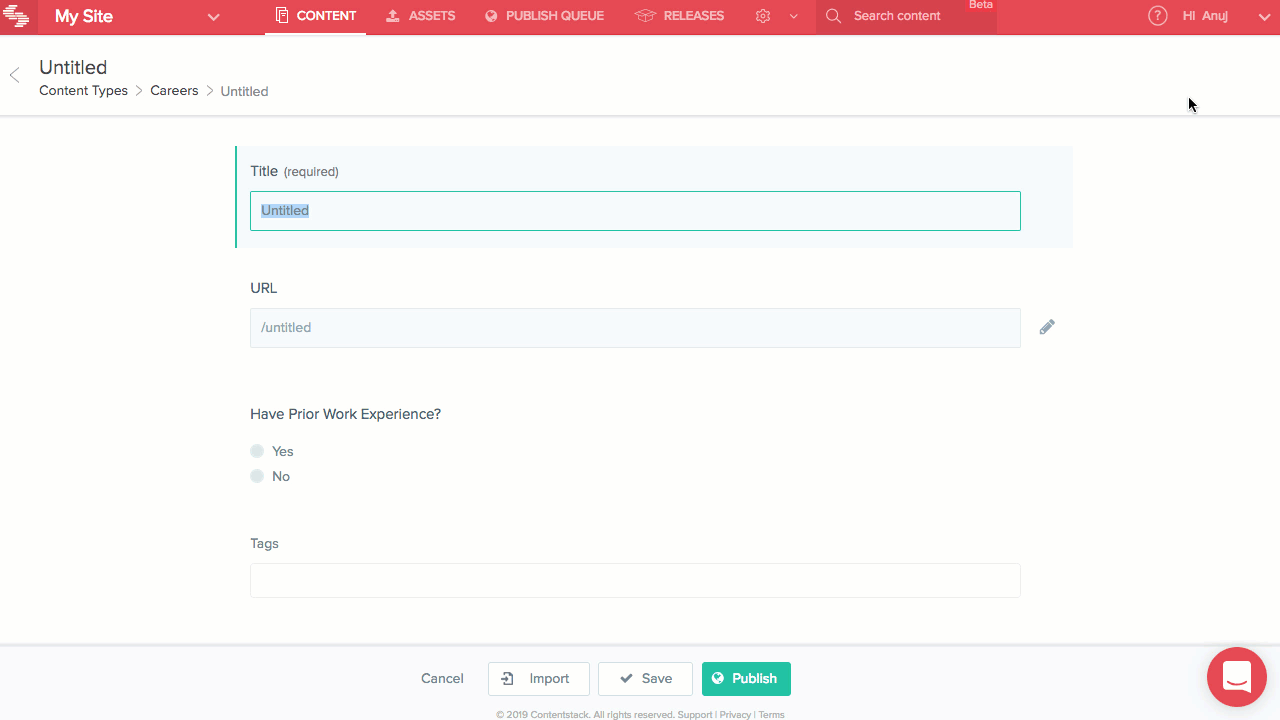Open the Terms footer link
The image size is (1280, 720).
tap(771, 715)
